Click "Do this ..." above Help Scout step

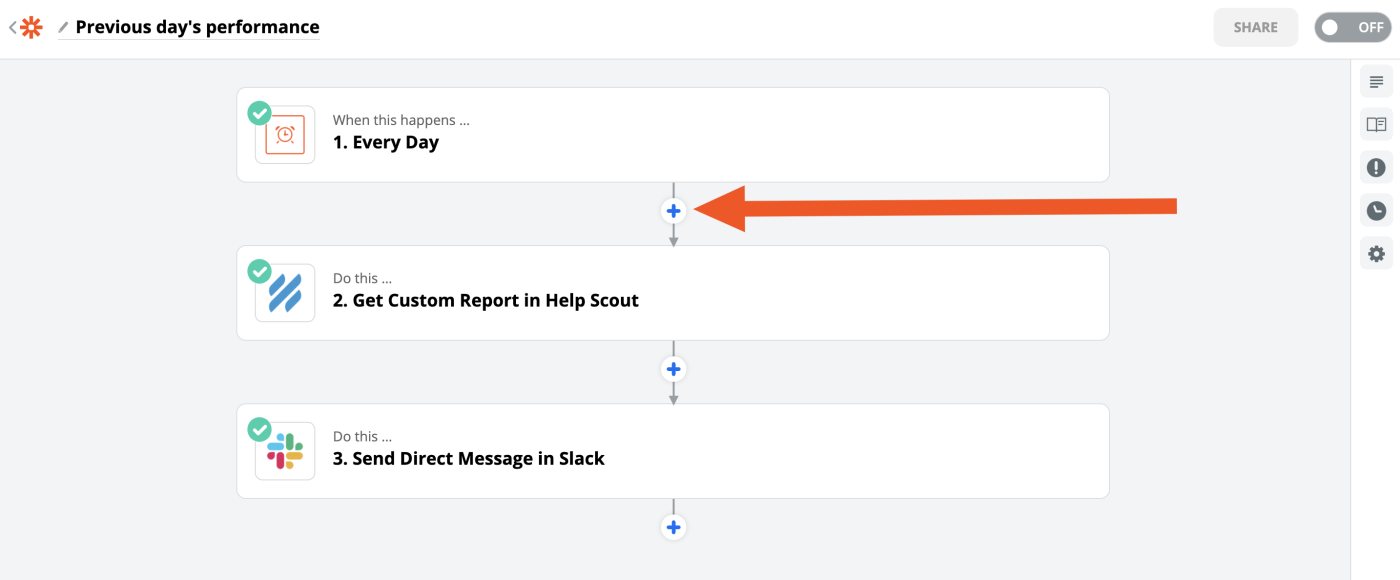(x=362, y=278)
